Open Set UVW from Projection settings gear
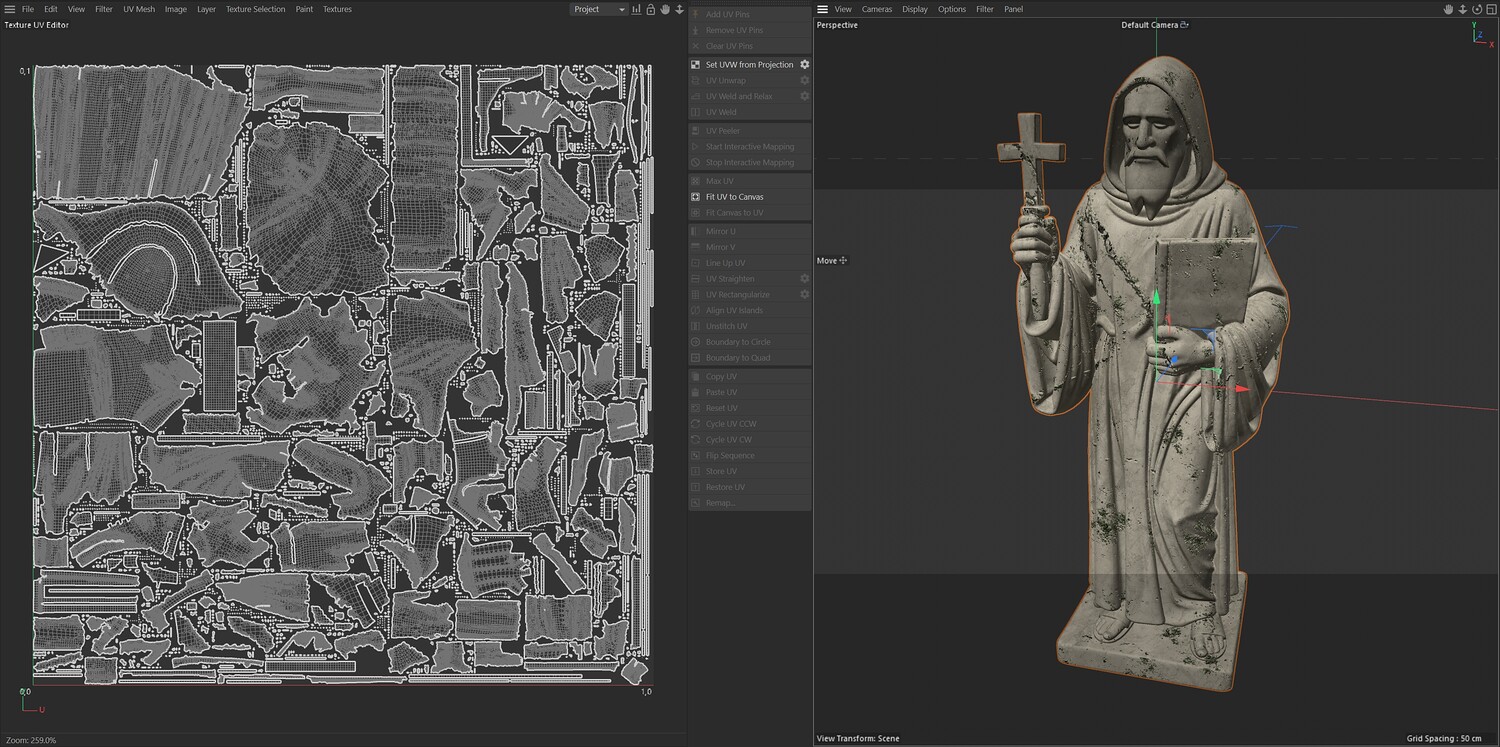This screenshot has height=747, width=1500. (x=804, y=64)
